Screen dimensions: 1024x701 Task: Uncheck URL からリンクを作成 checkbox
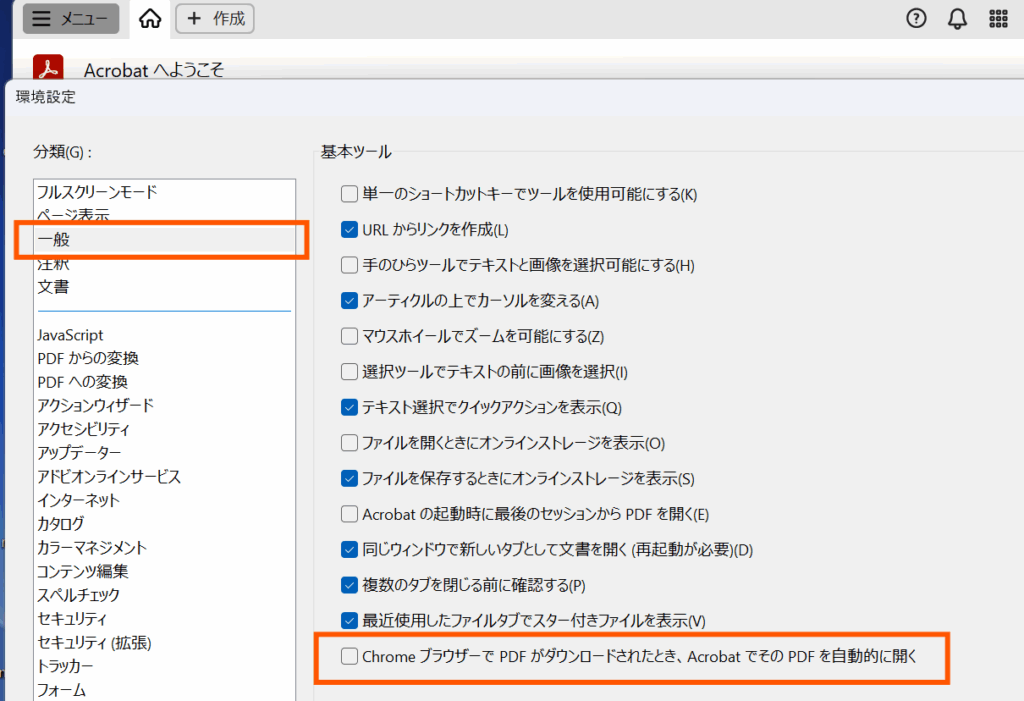349,229
